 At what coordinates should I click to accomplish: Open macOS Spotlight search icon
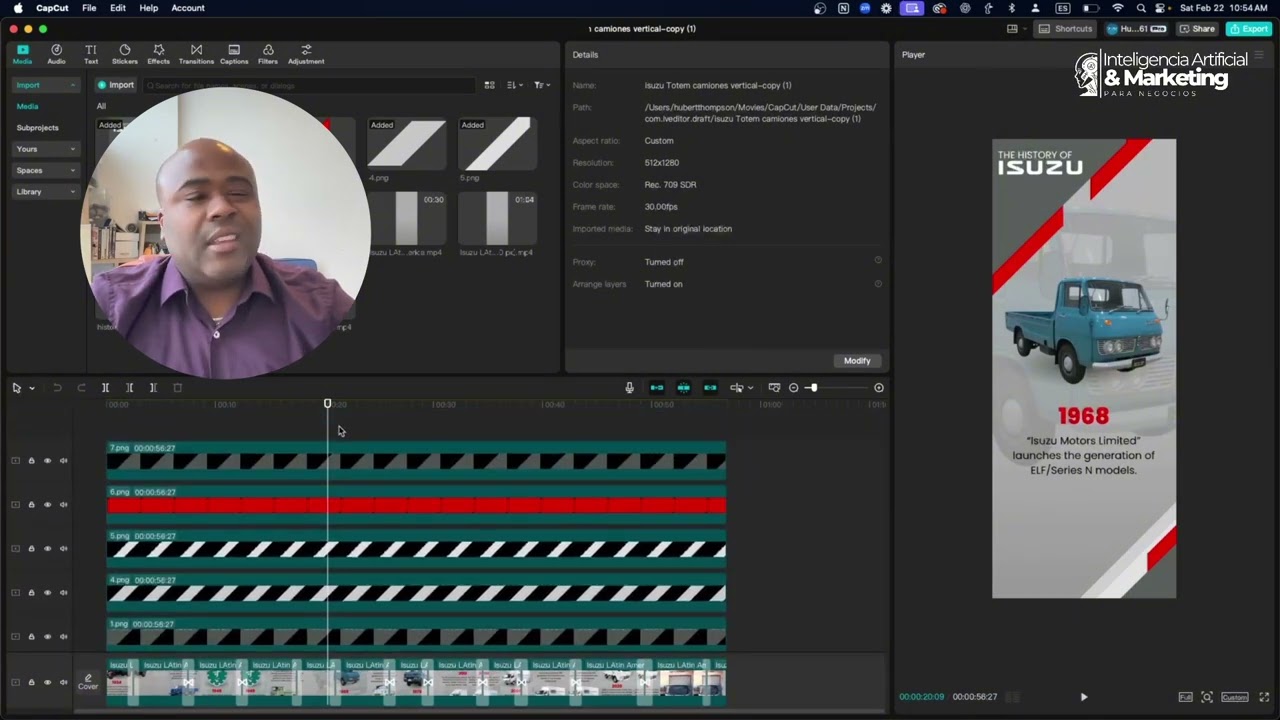click(x=1141, y=8)
